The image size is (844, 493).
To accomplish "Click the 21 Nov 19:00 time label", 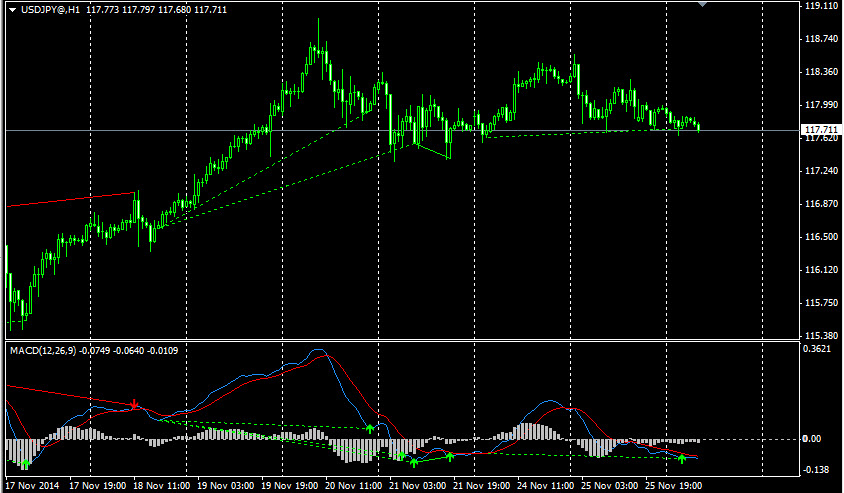I will 482,485.
